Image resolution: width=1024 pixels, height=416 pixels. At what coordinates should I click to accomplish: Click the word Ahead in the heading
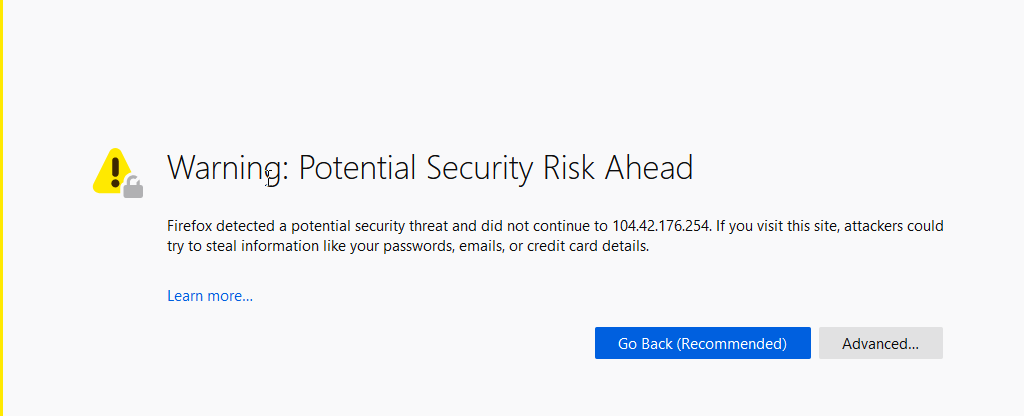point(649,167)
